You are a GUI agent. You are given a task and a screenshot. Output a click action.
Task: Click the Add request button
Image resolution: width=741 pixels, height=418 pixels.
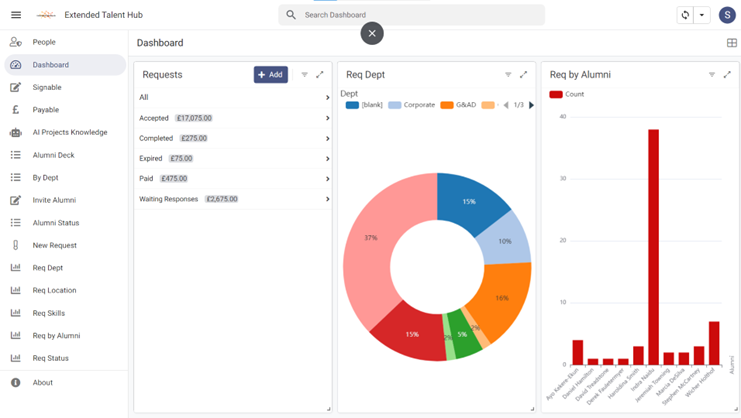click(270, 75)
